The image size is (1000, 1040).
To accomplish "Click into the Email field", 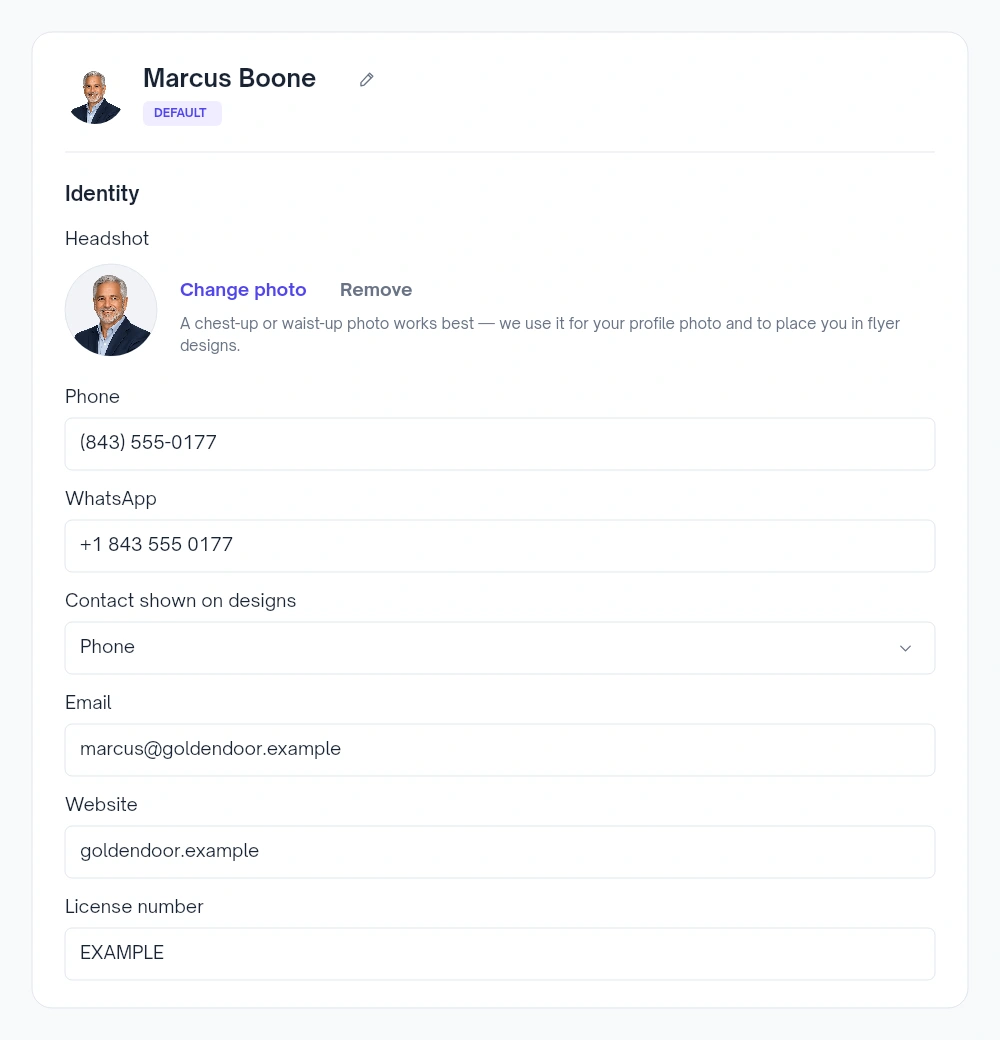I will [x=500, y=750].
